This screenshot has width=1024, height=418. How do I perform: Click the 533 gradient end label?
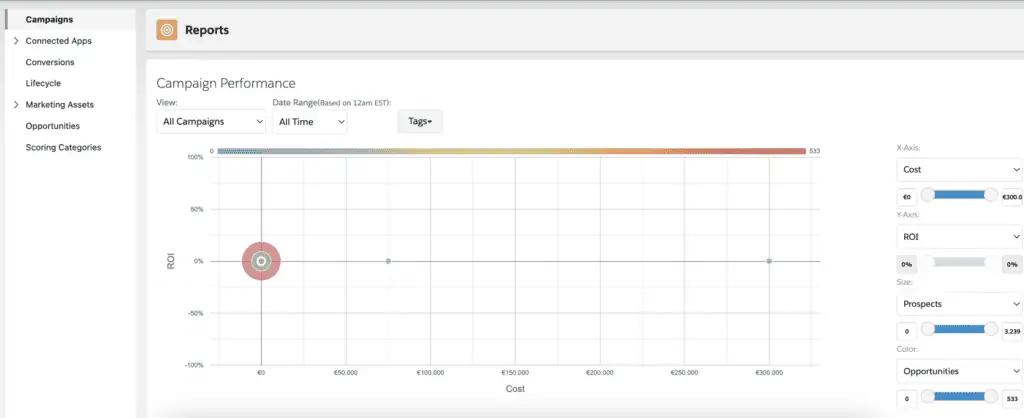[x=814, y=151]
